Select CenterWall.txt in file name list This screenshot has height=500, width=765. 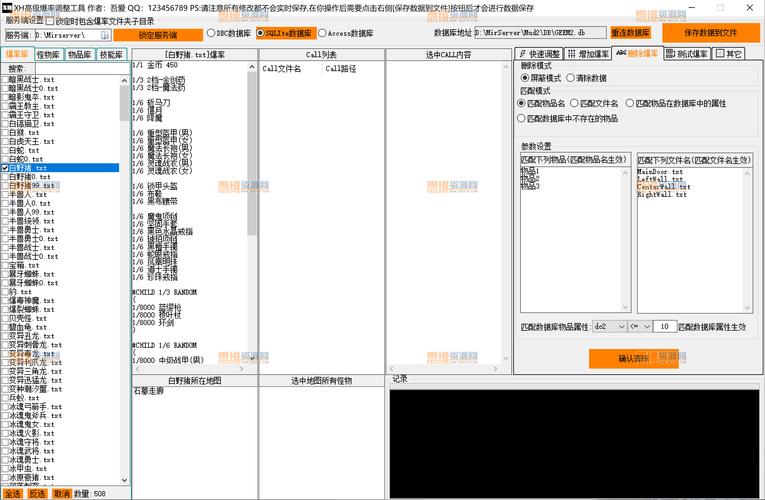pos(664,187)
